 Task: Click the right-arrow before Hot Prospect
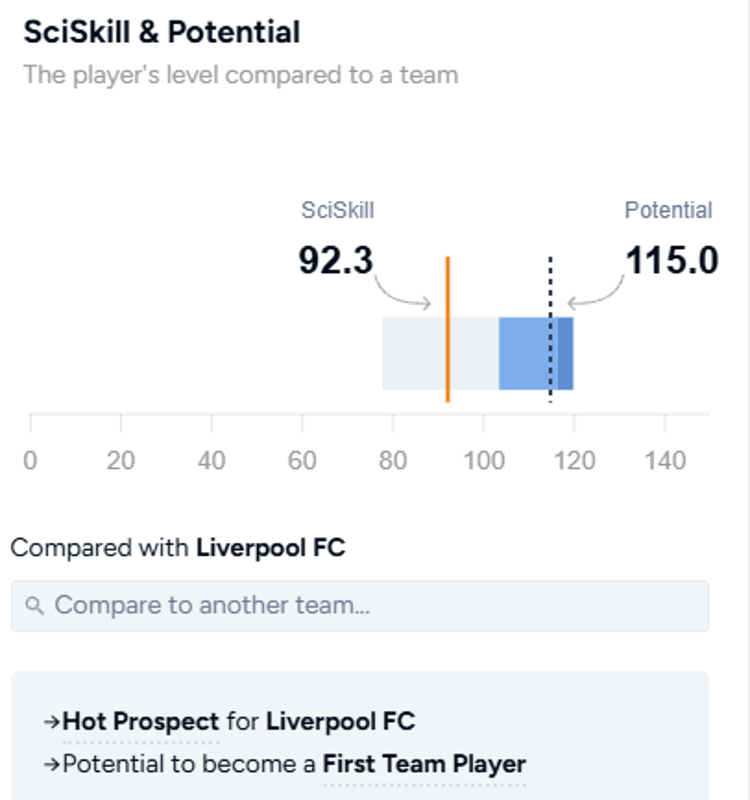pyautogui.click(x=50, y=720)
